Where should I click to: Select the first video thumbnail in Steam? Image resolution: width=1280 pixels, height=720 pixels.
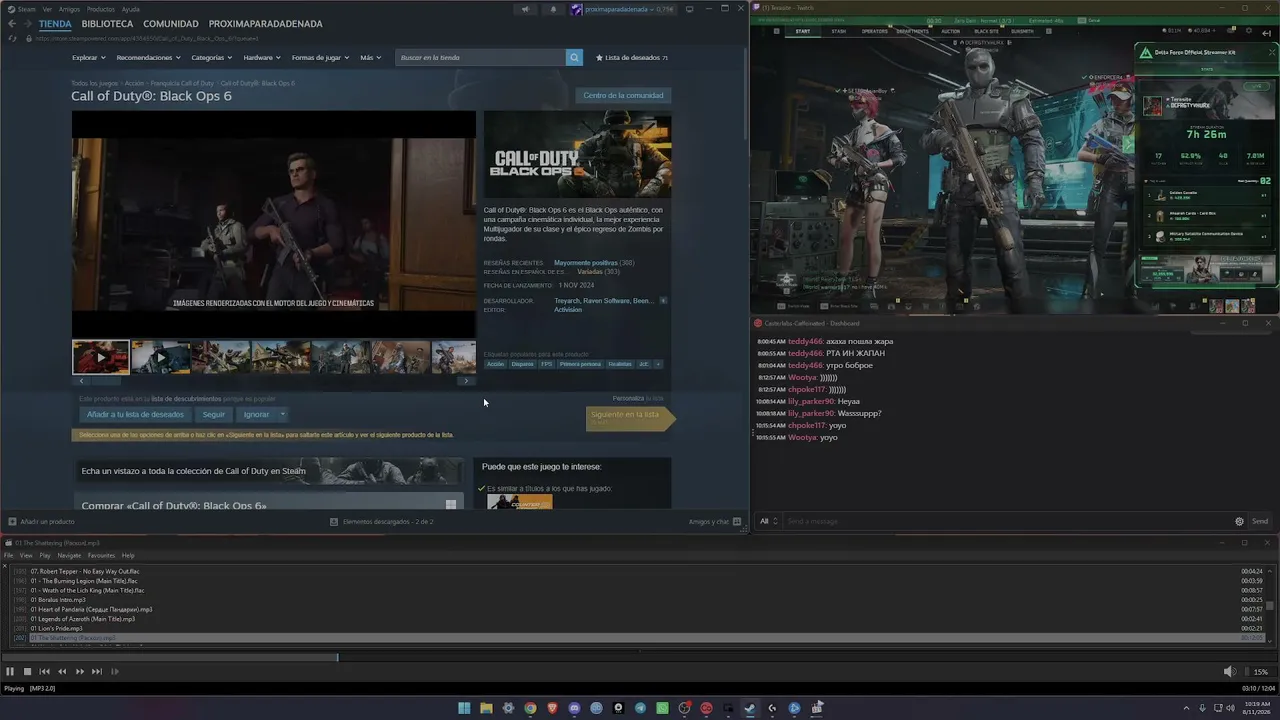coord(100,357)
